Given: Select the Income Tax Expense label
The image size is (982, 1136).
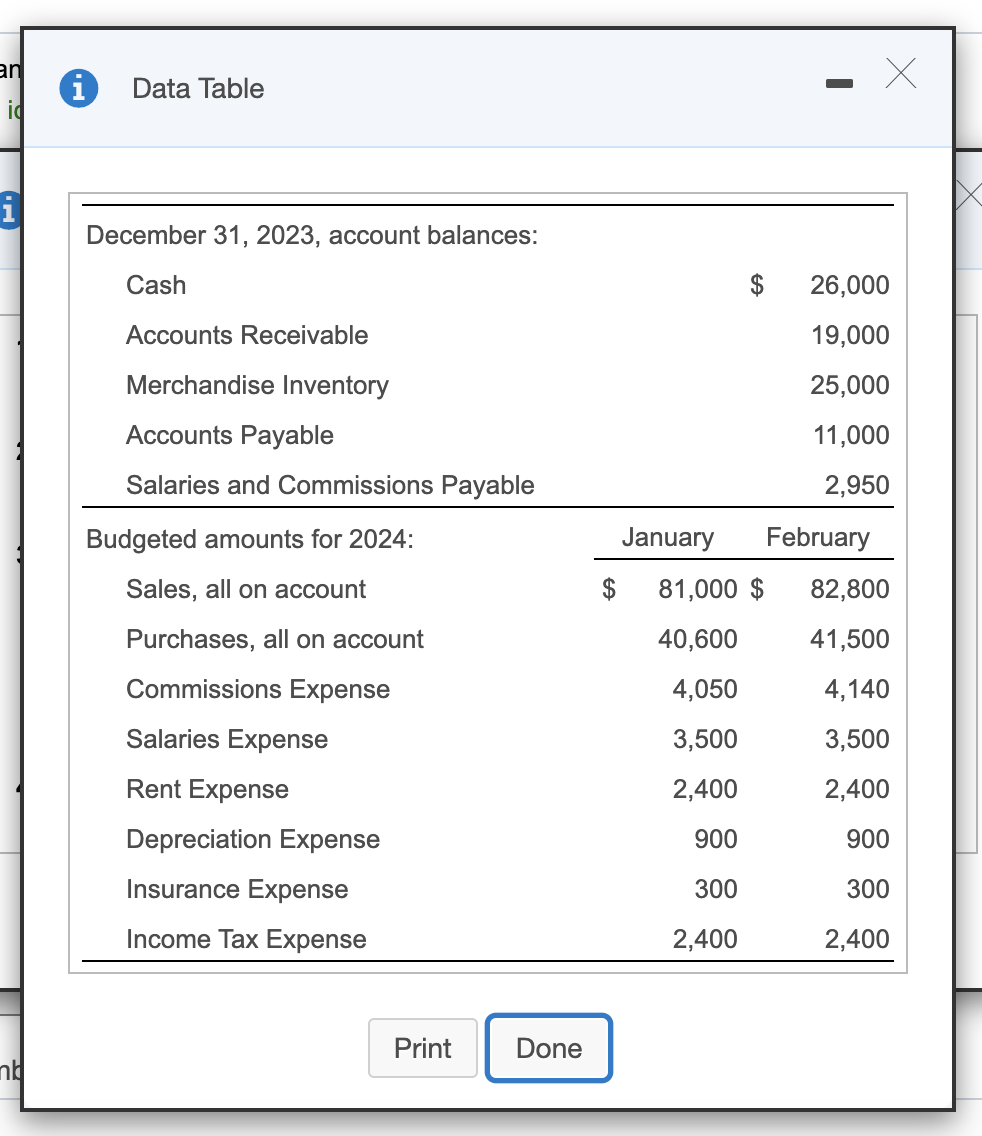Looking at the screenshot, I should point(245,939).
